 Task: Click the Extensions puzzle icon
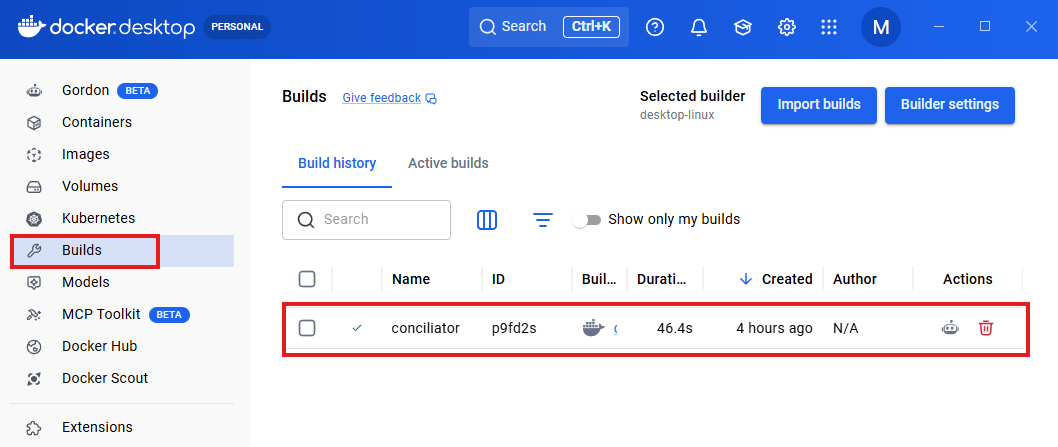[x=34, y=428]
